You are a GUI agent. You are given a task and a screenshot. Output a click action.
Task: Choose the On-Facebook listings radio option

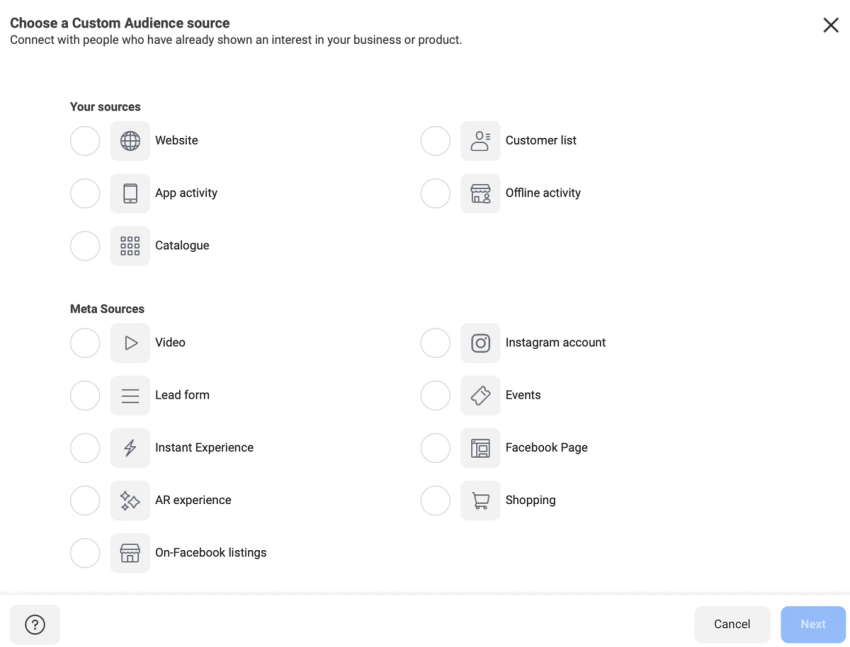85,553
